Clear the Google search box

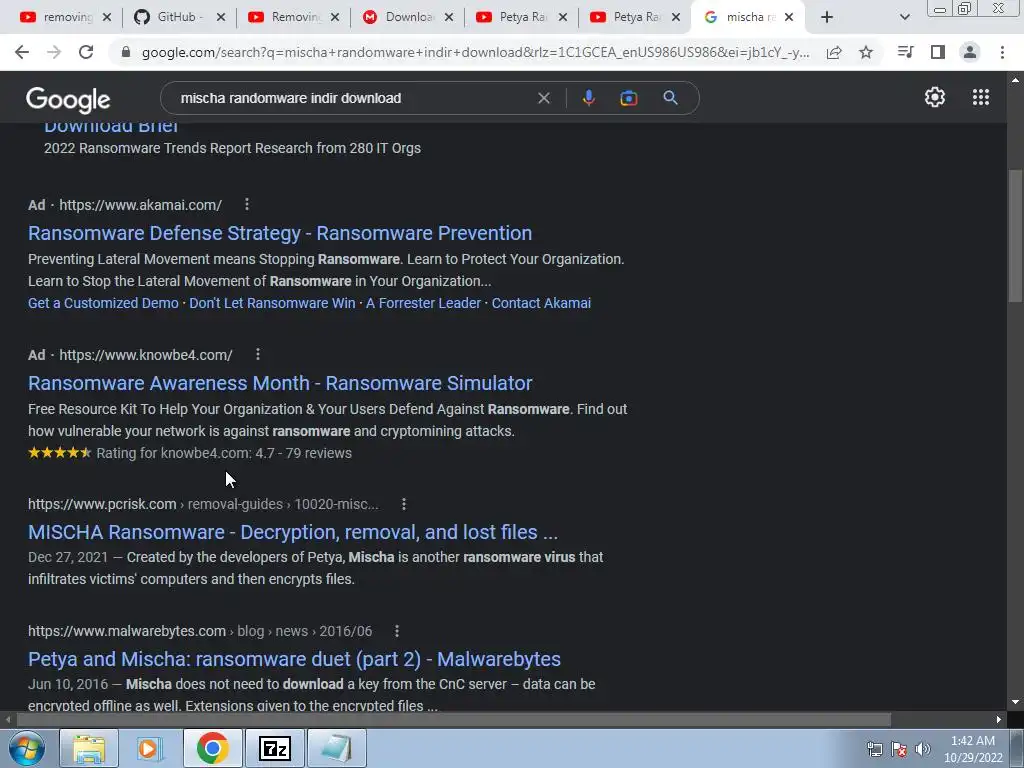coord(543,98)
